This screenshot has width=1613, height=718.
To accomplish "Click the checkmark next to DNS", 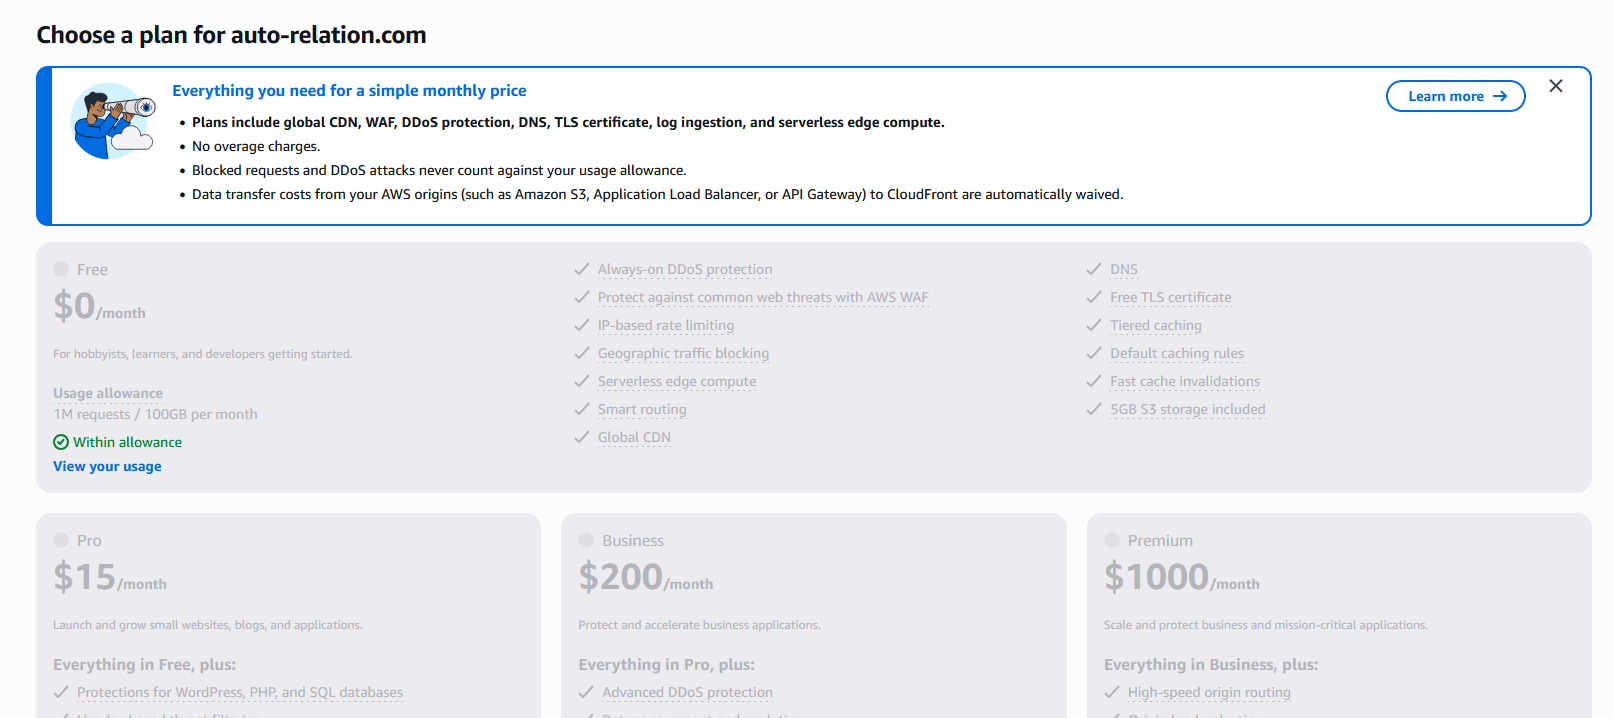I will point(1094,269).
